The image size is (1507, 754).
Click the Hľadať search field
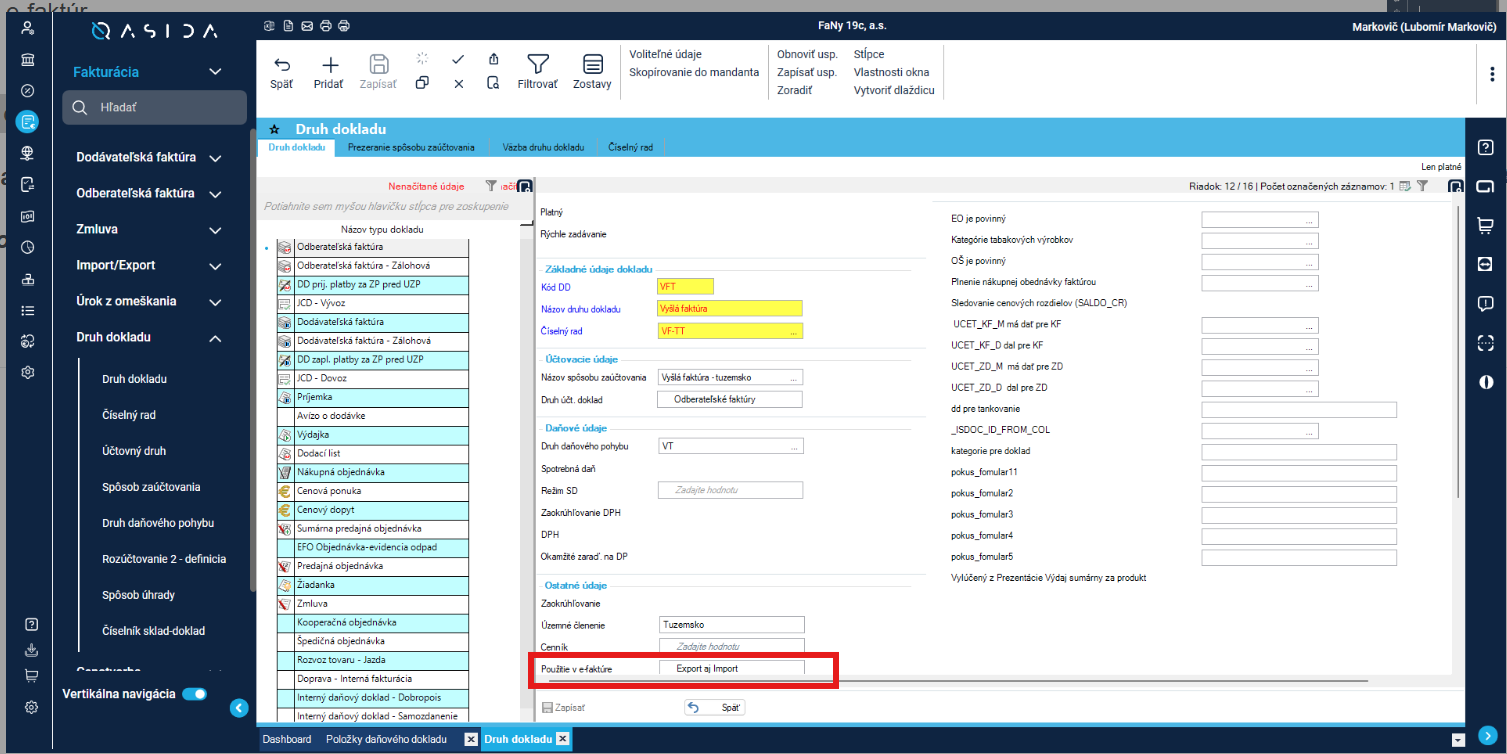pos(154,107)
